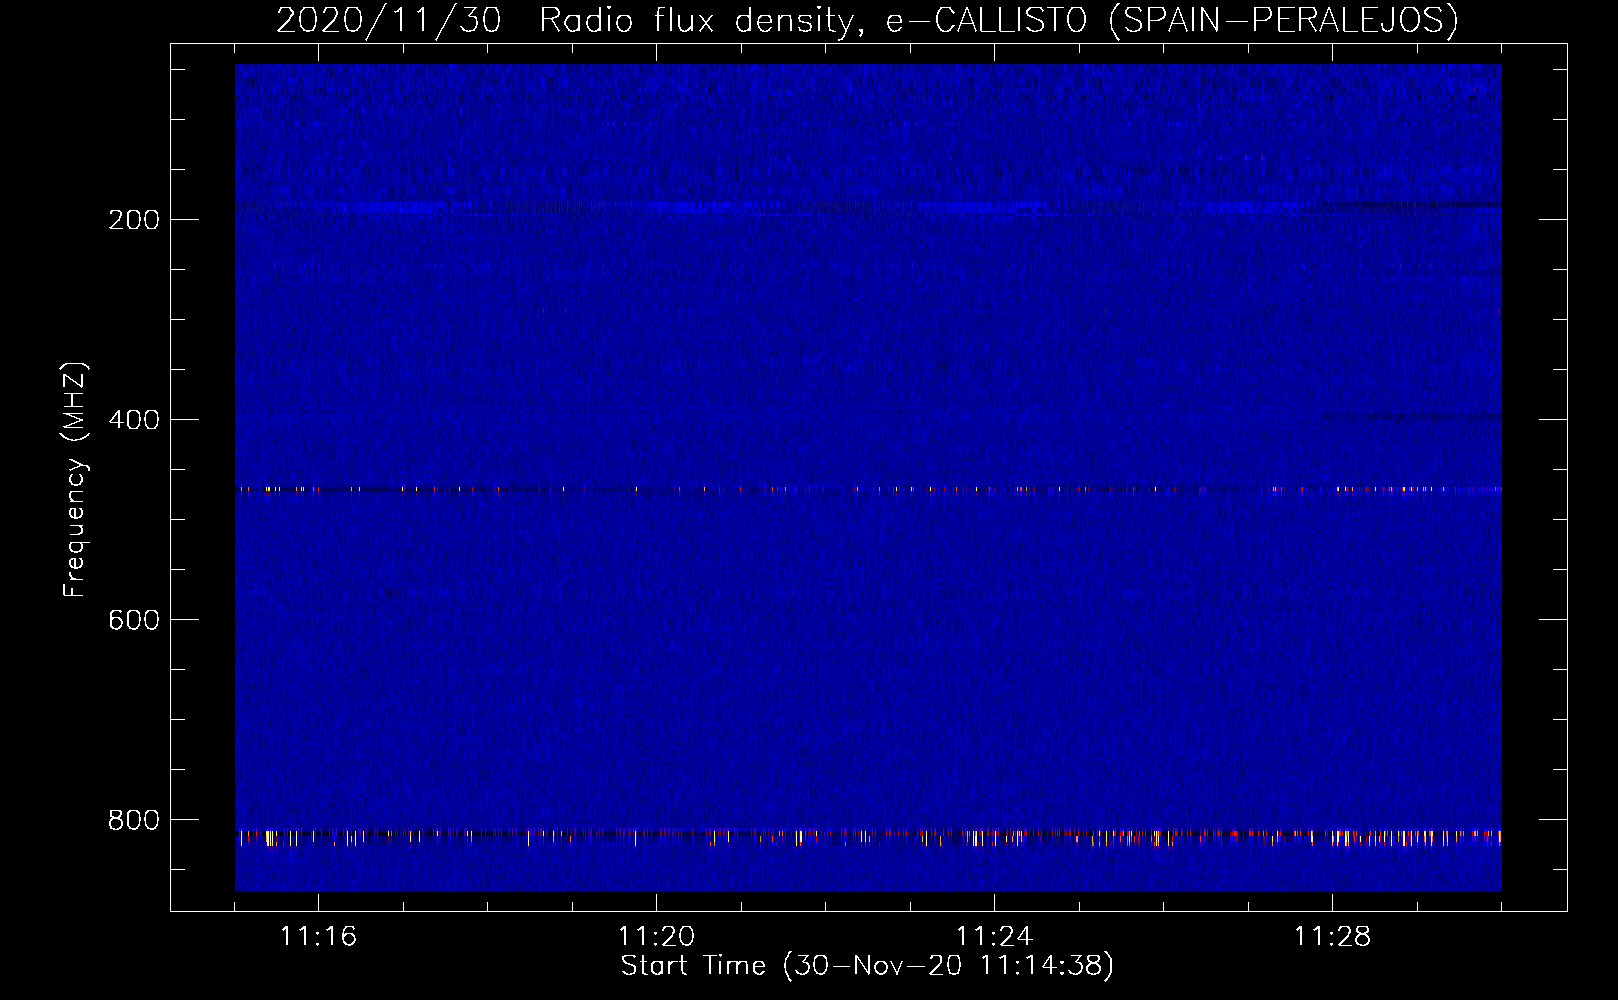
Task: Click the '11:28' time tick label
Action: pos(1332,937)
